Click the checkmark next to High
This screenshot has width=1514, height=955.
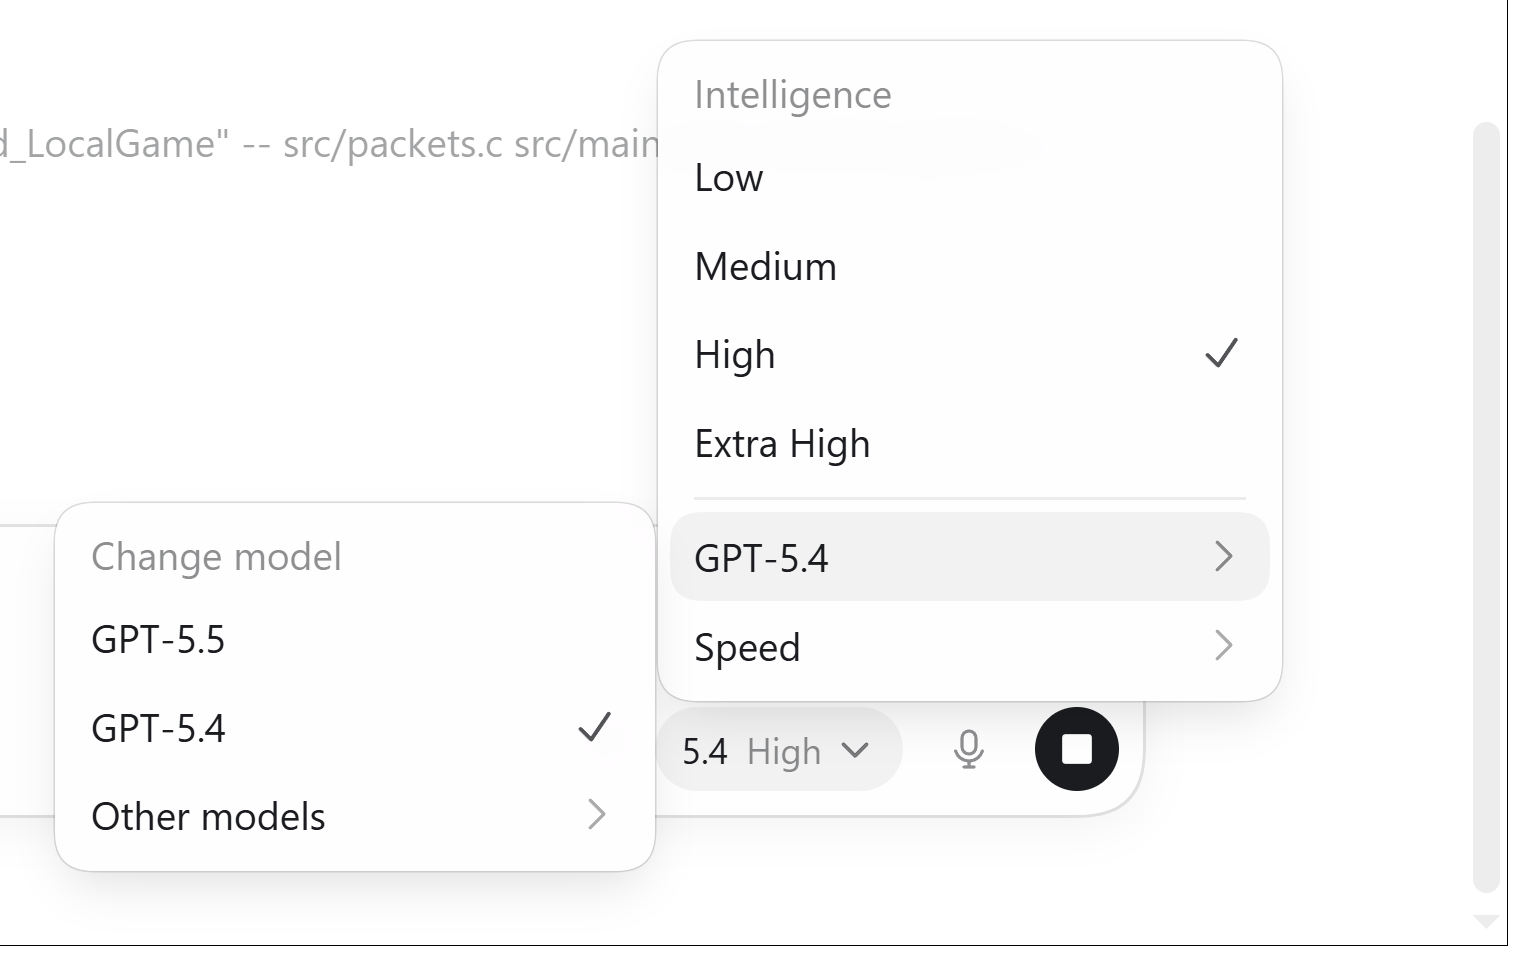pyautogui.click(x=1221, y=353)
